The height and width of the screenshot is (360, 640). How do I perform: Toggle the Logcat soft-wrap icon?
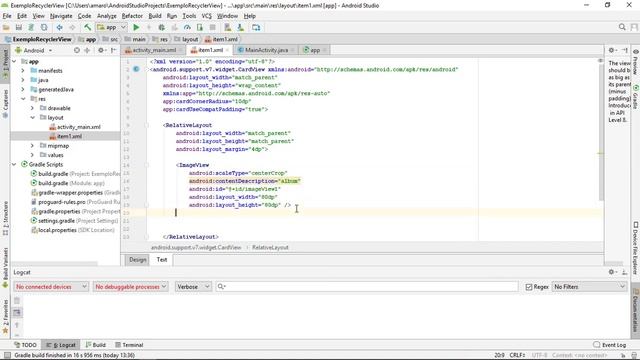[x=17, y=313]
